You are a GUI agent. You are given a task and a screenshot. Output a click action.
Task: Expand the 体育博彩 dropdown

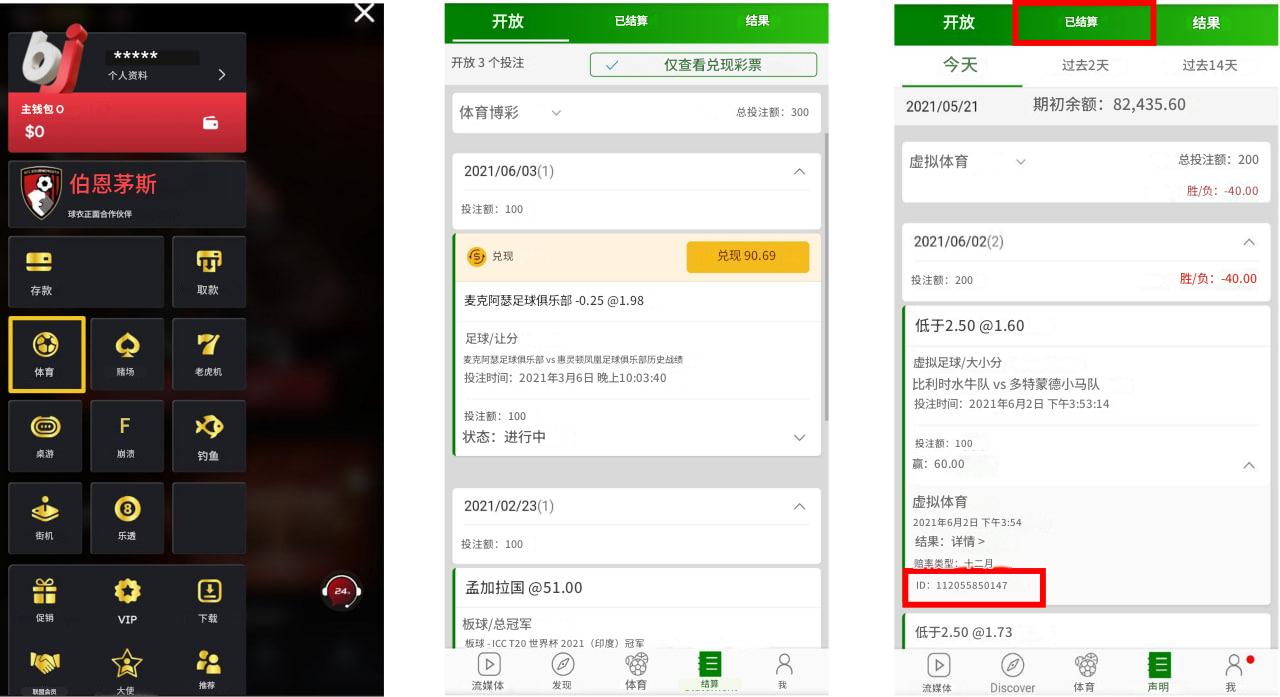point(510,113)
